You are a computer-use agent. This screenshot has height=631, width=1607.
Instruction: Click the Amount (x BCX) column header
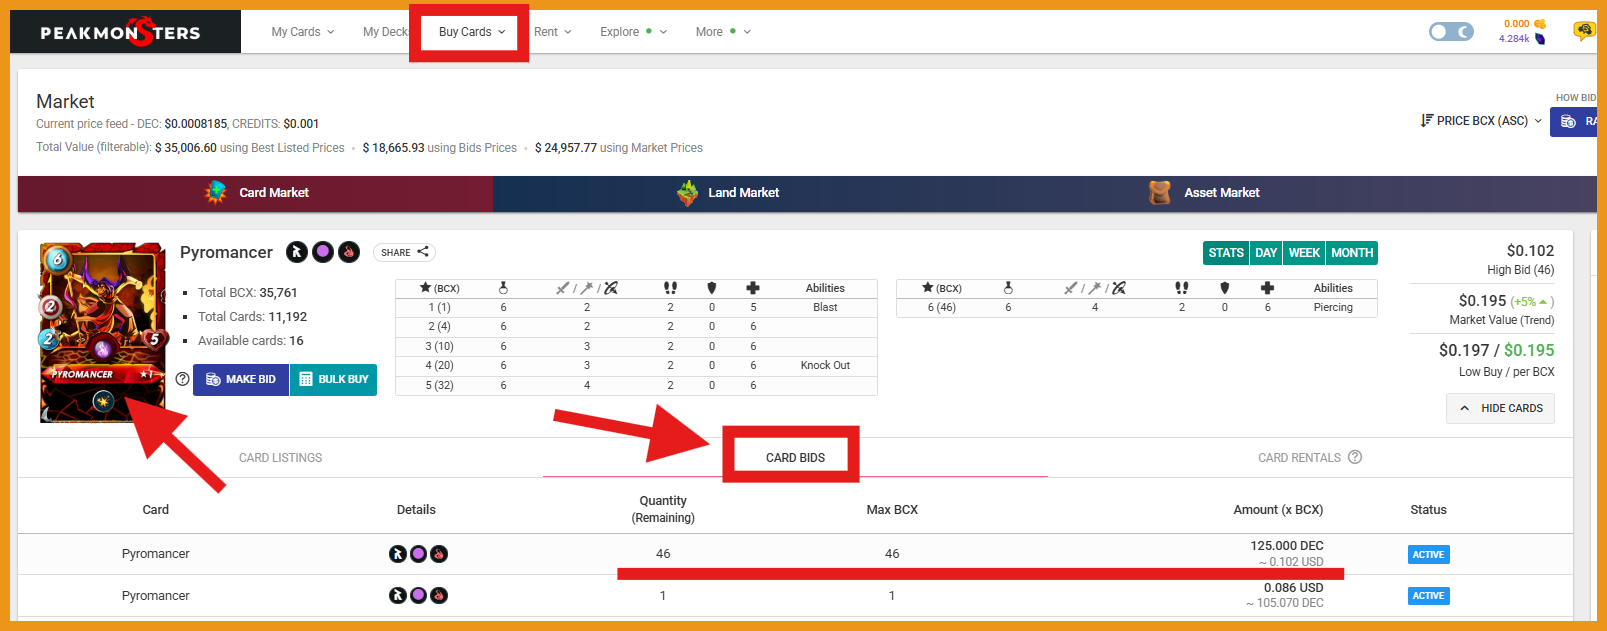1278,510
